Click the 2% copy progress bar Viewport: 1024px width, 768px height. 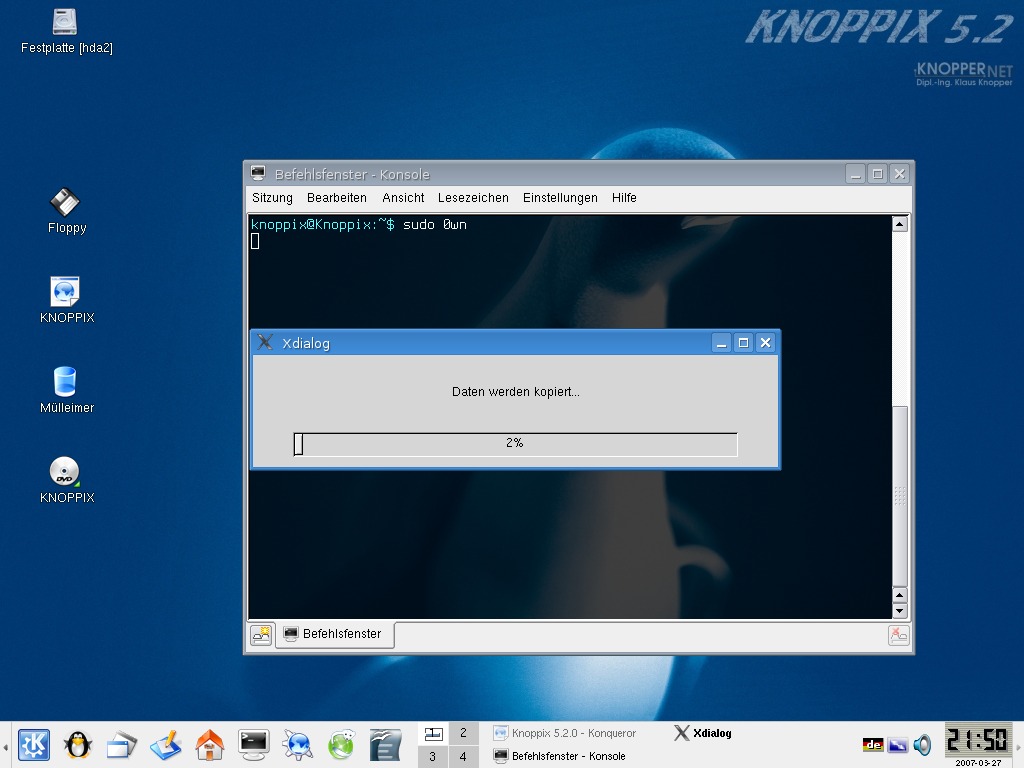(515, 444)
